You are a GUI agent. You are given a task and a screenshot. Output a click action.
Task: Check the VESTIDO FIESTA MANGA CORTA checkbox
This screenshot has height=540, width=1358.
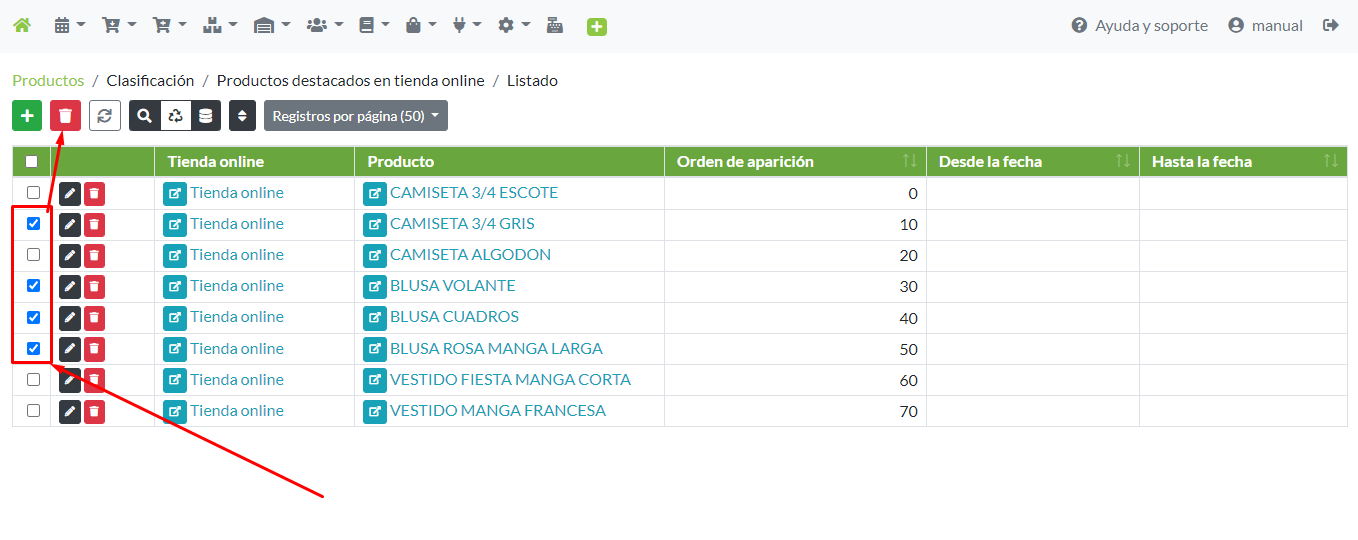33,379
